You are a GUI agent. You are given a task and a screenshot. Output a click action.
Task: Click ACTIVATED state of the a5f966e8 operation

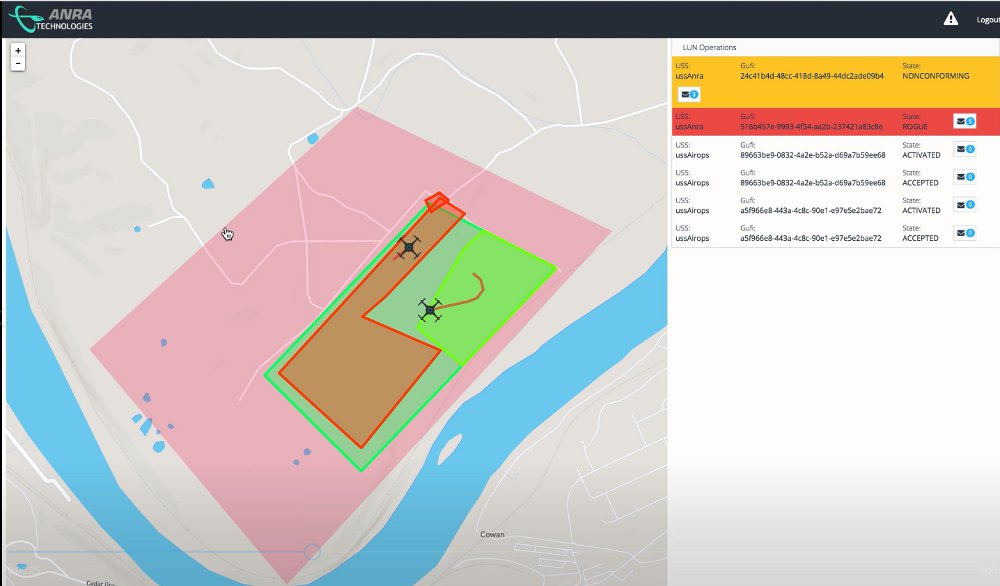[922, 210]
